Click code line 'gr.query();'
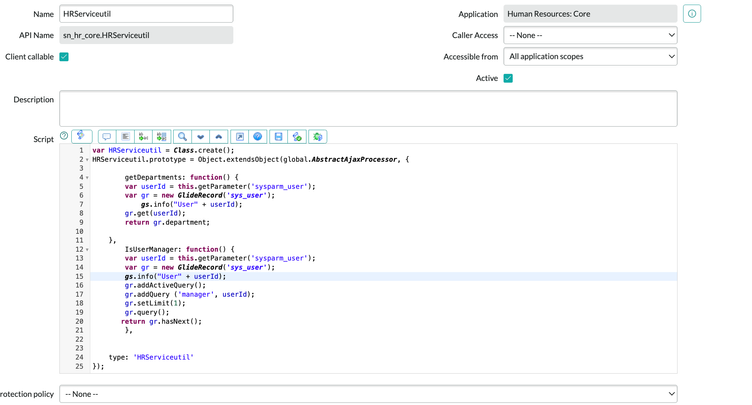The height and width of the screenshot is (405, 752). [x=147, y=312]
